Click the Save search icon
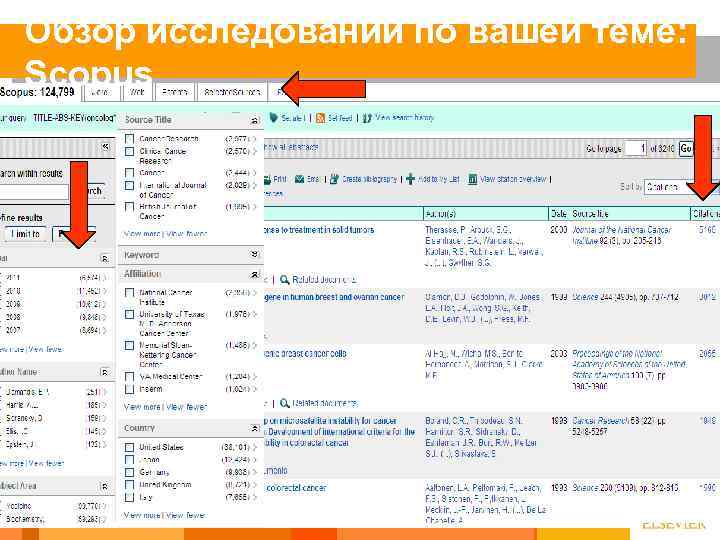 tap(273, 118)
